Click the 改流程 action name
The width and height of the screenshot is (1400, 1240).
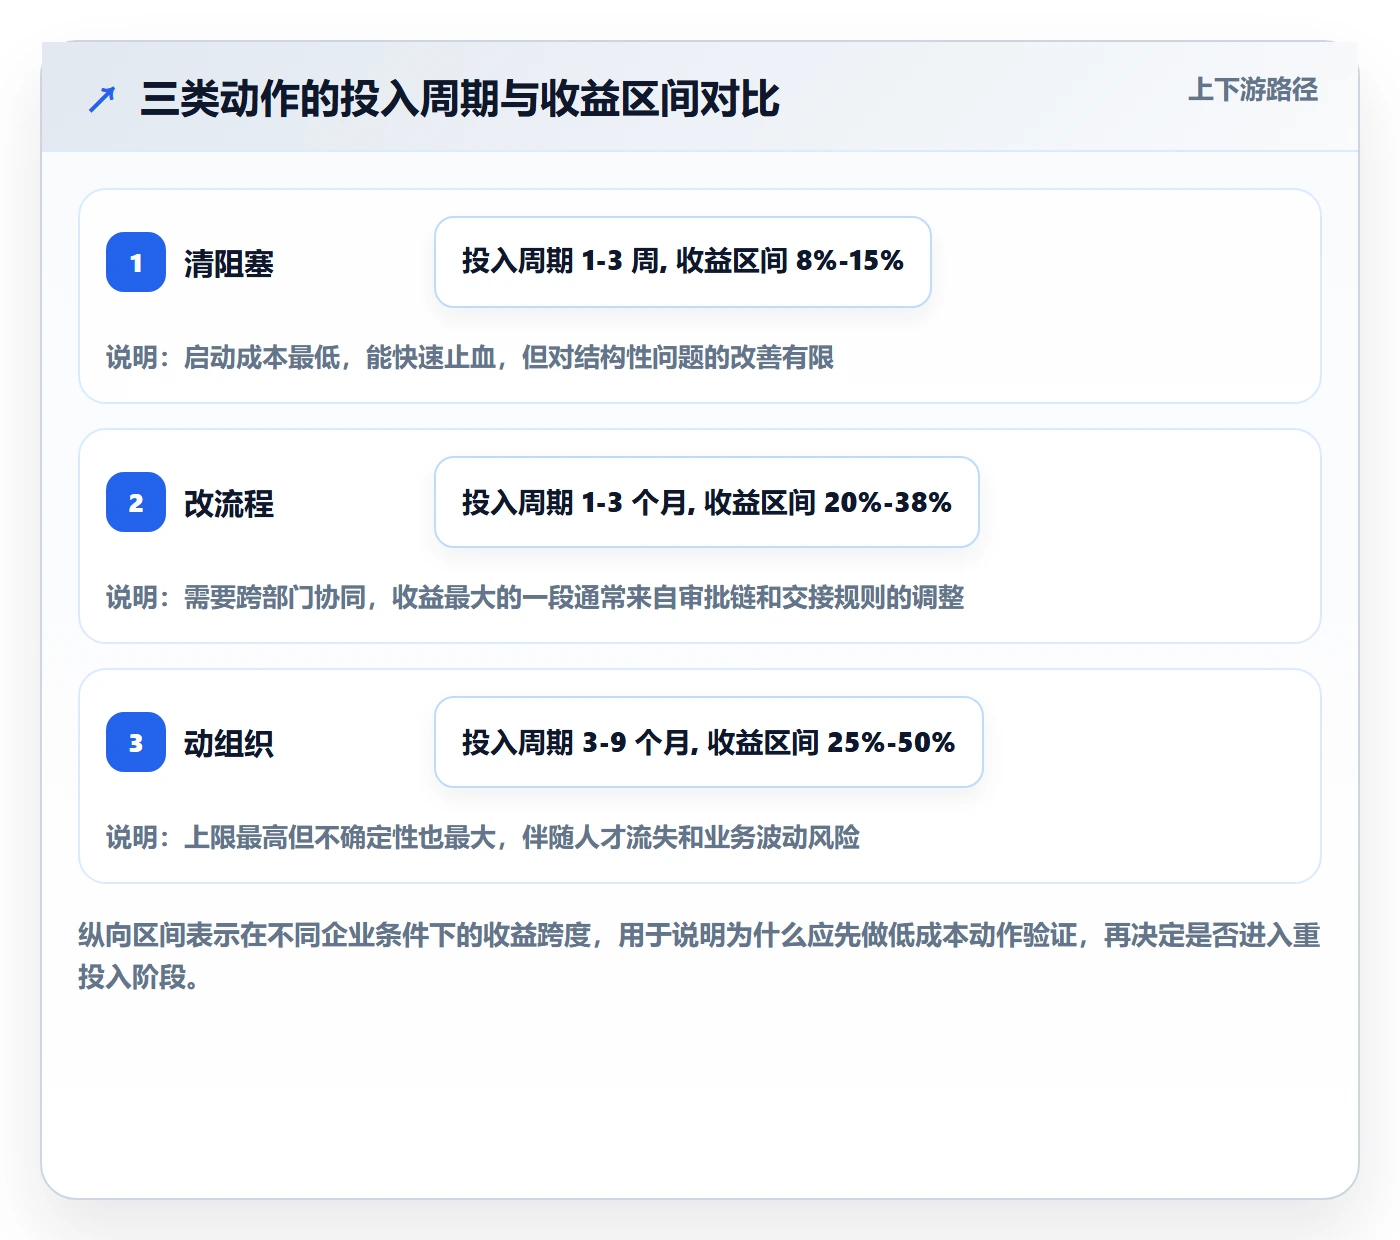click(x=229, y=503)
